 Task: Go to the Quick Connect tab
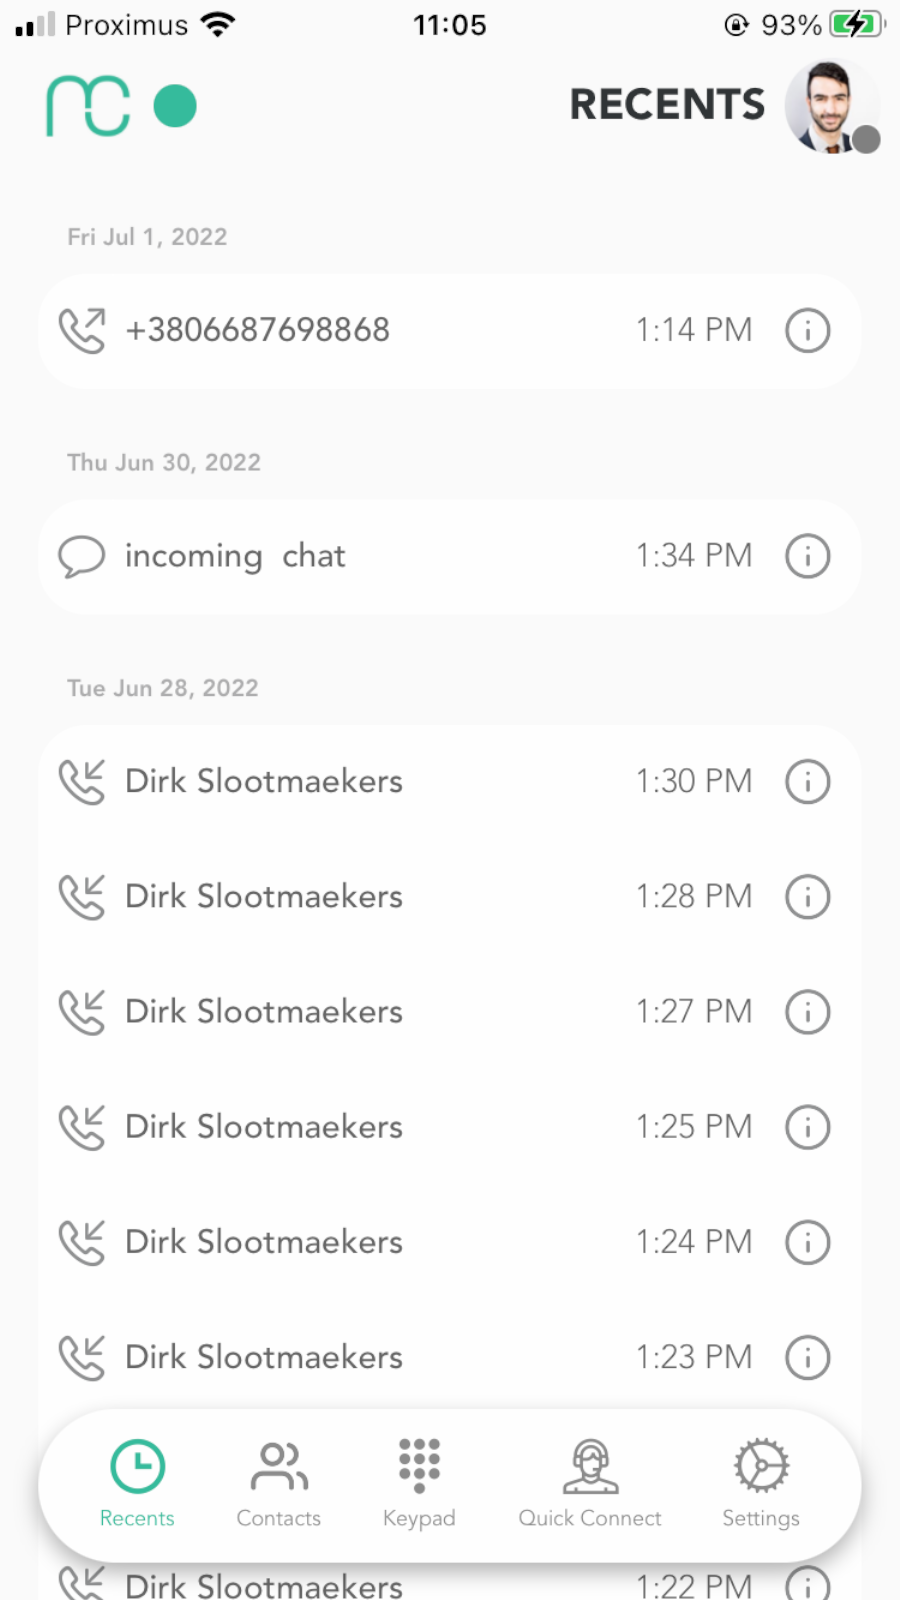[590, 1484]
